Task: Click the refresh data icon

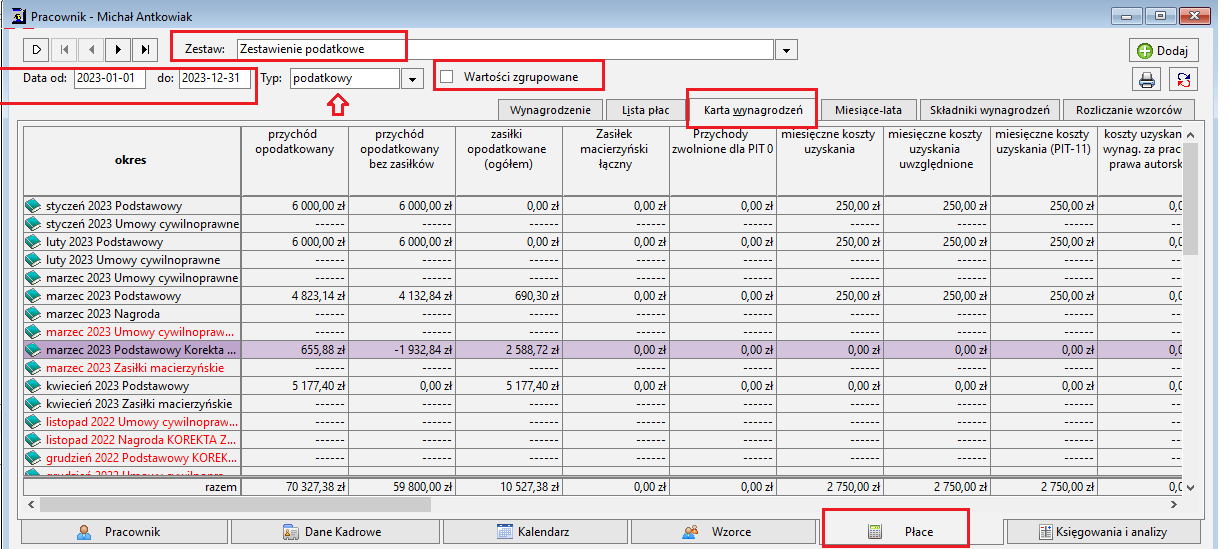Action: coord(1185,80)
